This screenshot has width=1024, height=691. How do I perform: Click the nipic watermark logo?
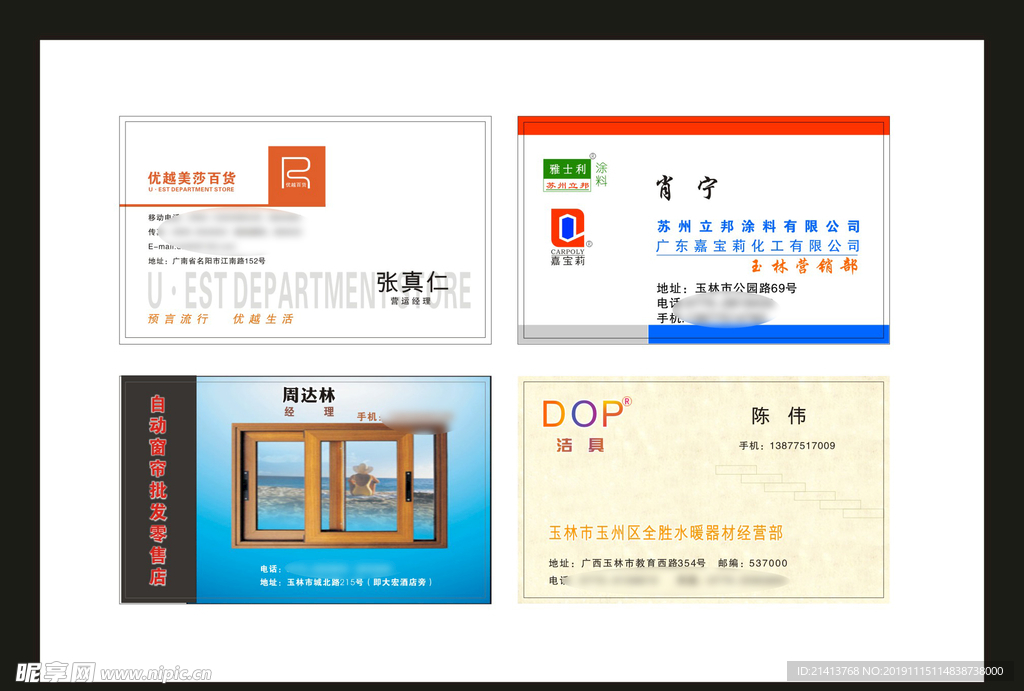(56, 671)
